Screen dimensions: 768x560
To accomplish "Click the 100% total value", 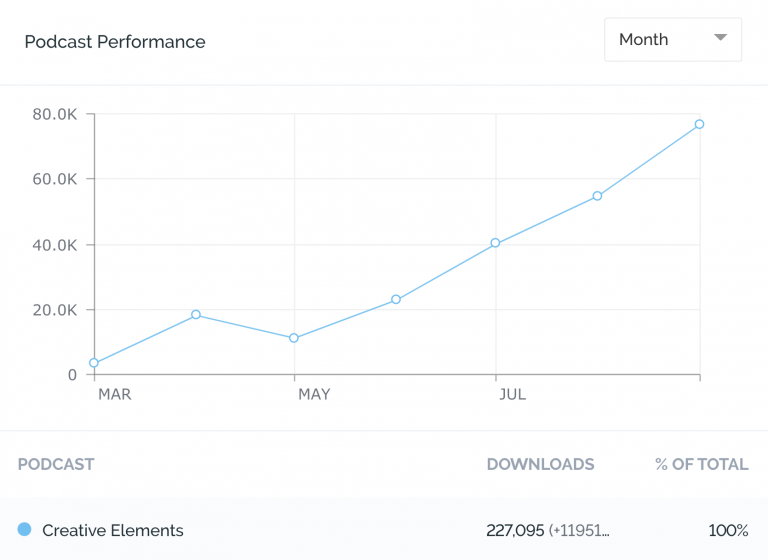I will pos(727,530).
